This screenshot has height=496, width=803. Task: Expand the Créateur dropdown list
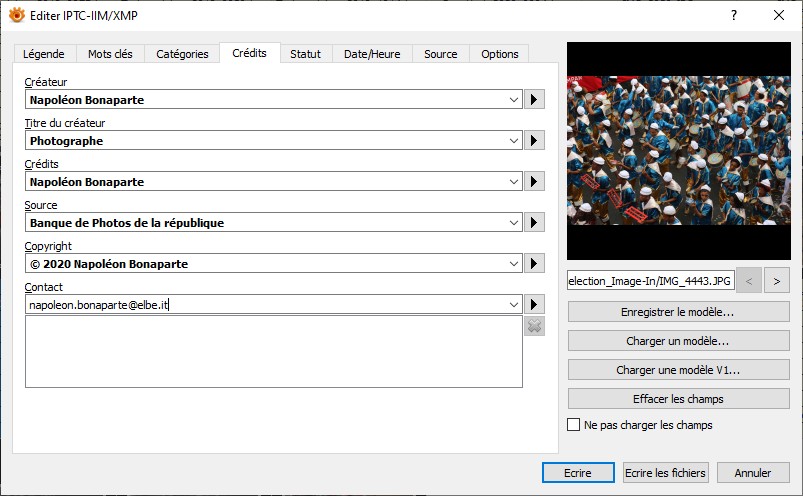pyautogui.click(x=514, y=100)
